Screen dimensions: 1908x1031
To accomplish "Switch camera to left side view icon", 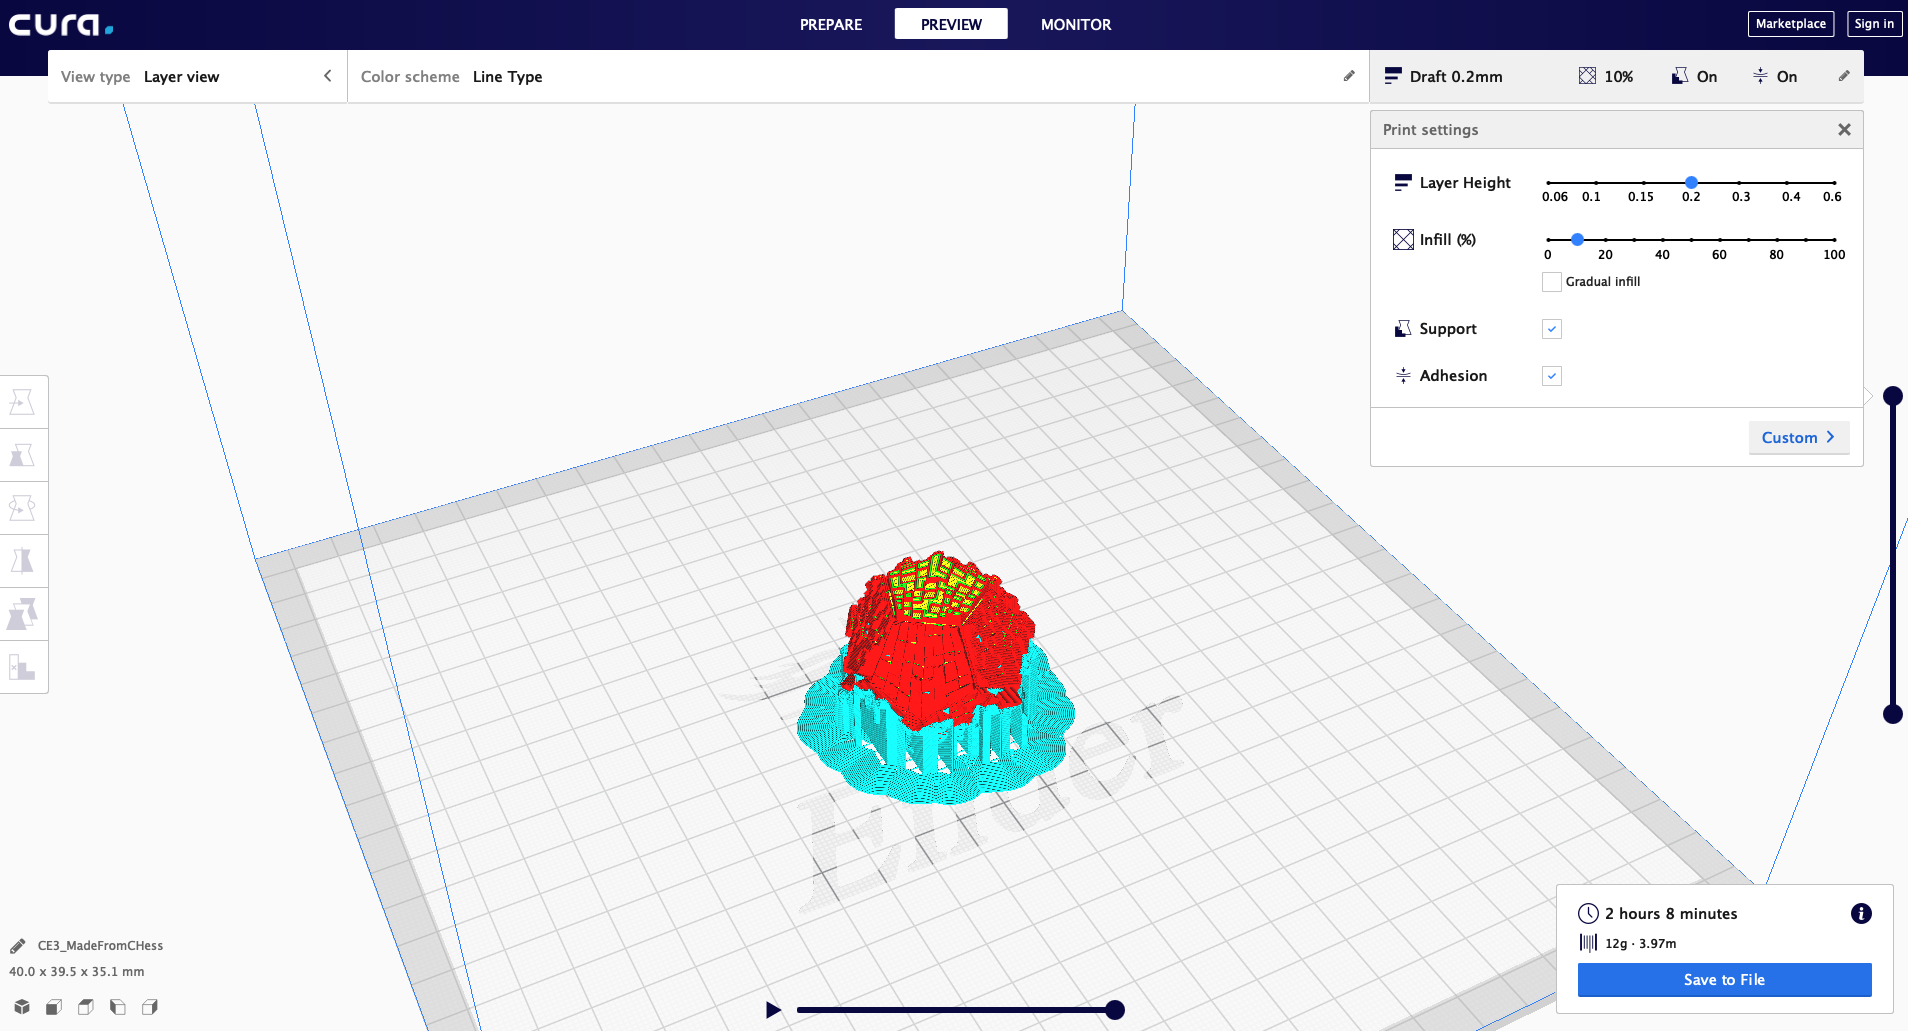I will [x=118, y=1007].
